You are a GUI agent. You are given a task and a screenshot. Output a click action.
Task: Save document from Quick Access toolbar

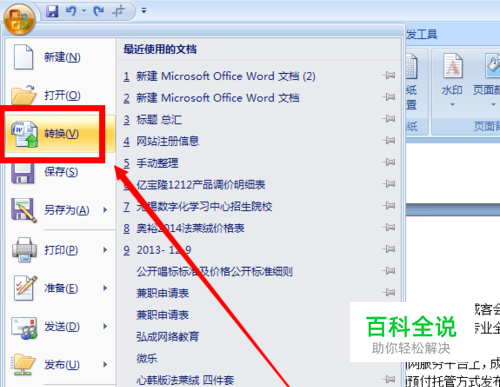tap(52, 11)
